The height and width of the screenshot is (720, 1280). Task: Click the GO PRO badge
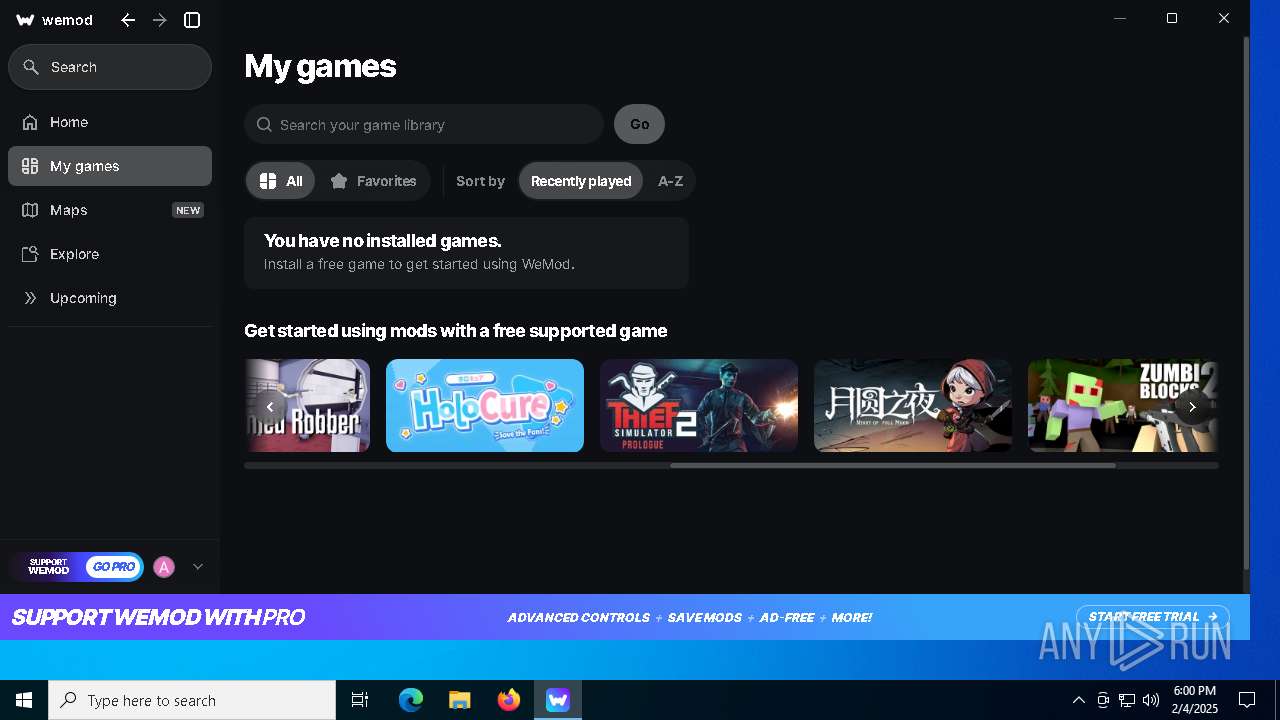tap(114, 567)
